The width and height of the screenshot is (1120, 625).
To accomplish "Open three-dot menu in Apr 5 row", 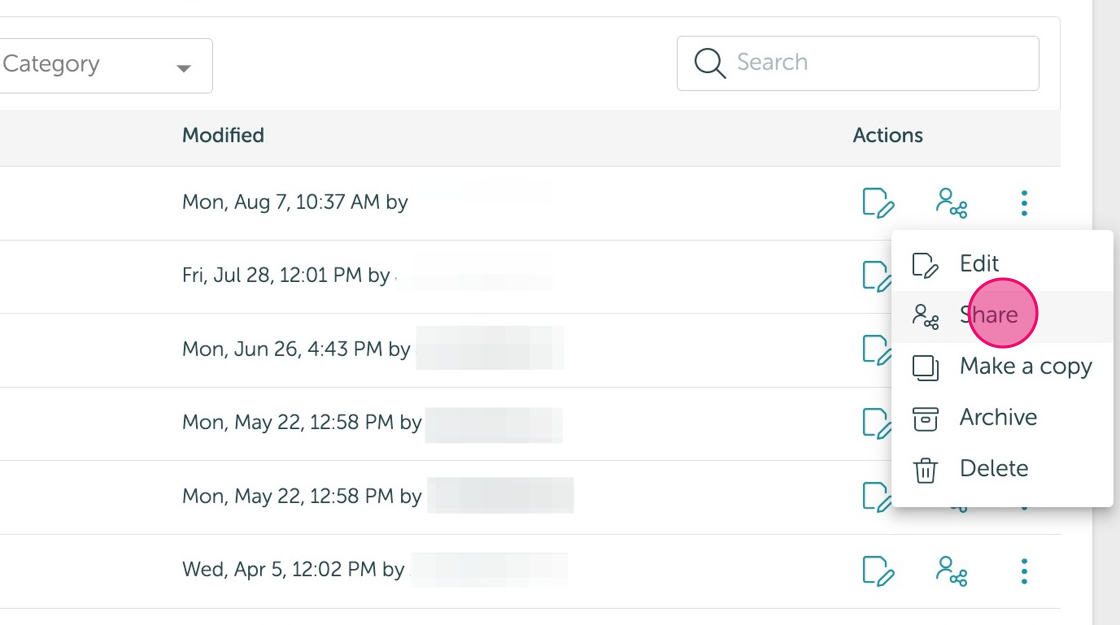I will tap(1024, 571).
